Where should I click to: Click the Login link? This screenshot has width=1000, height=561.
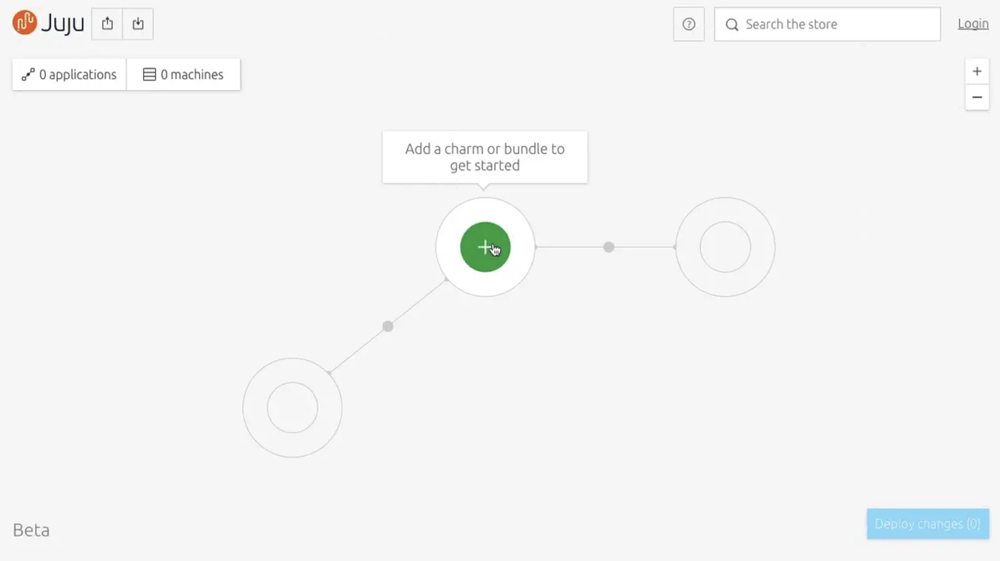pyautogui.click(x=973, y=24)
